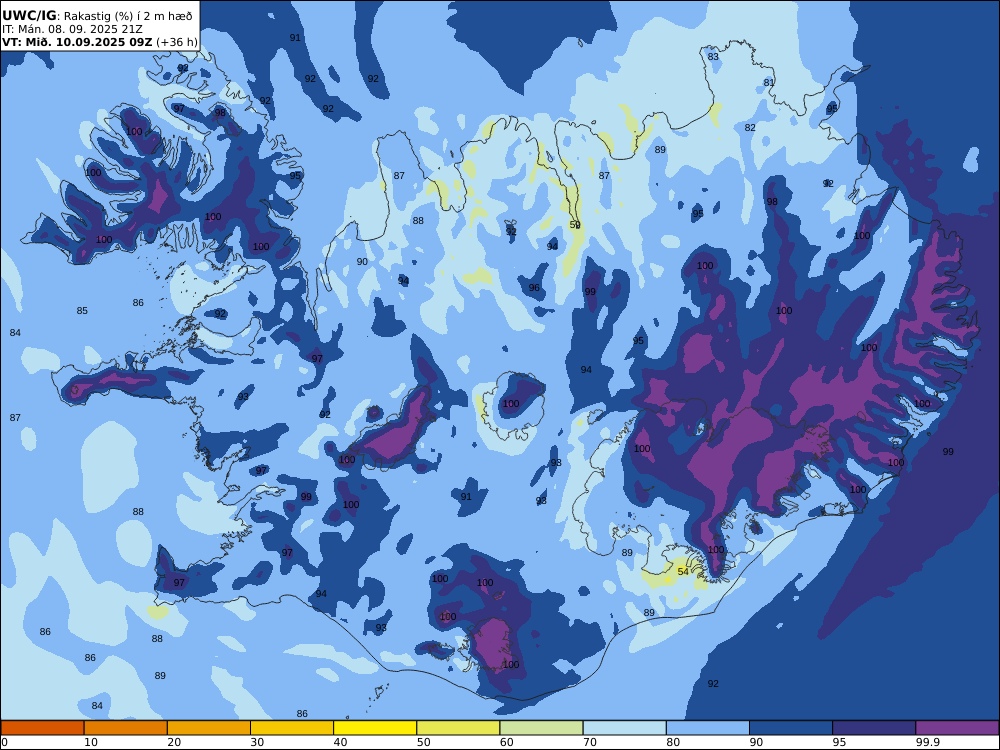Click the '60' legend tick label
The width and height of the screenshot is (1000, 750).
506,742
